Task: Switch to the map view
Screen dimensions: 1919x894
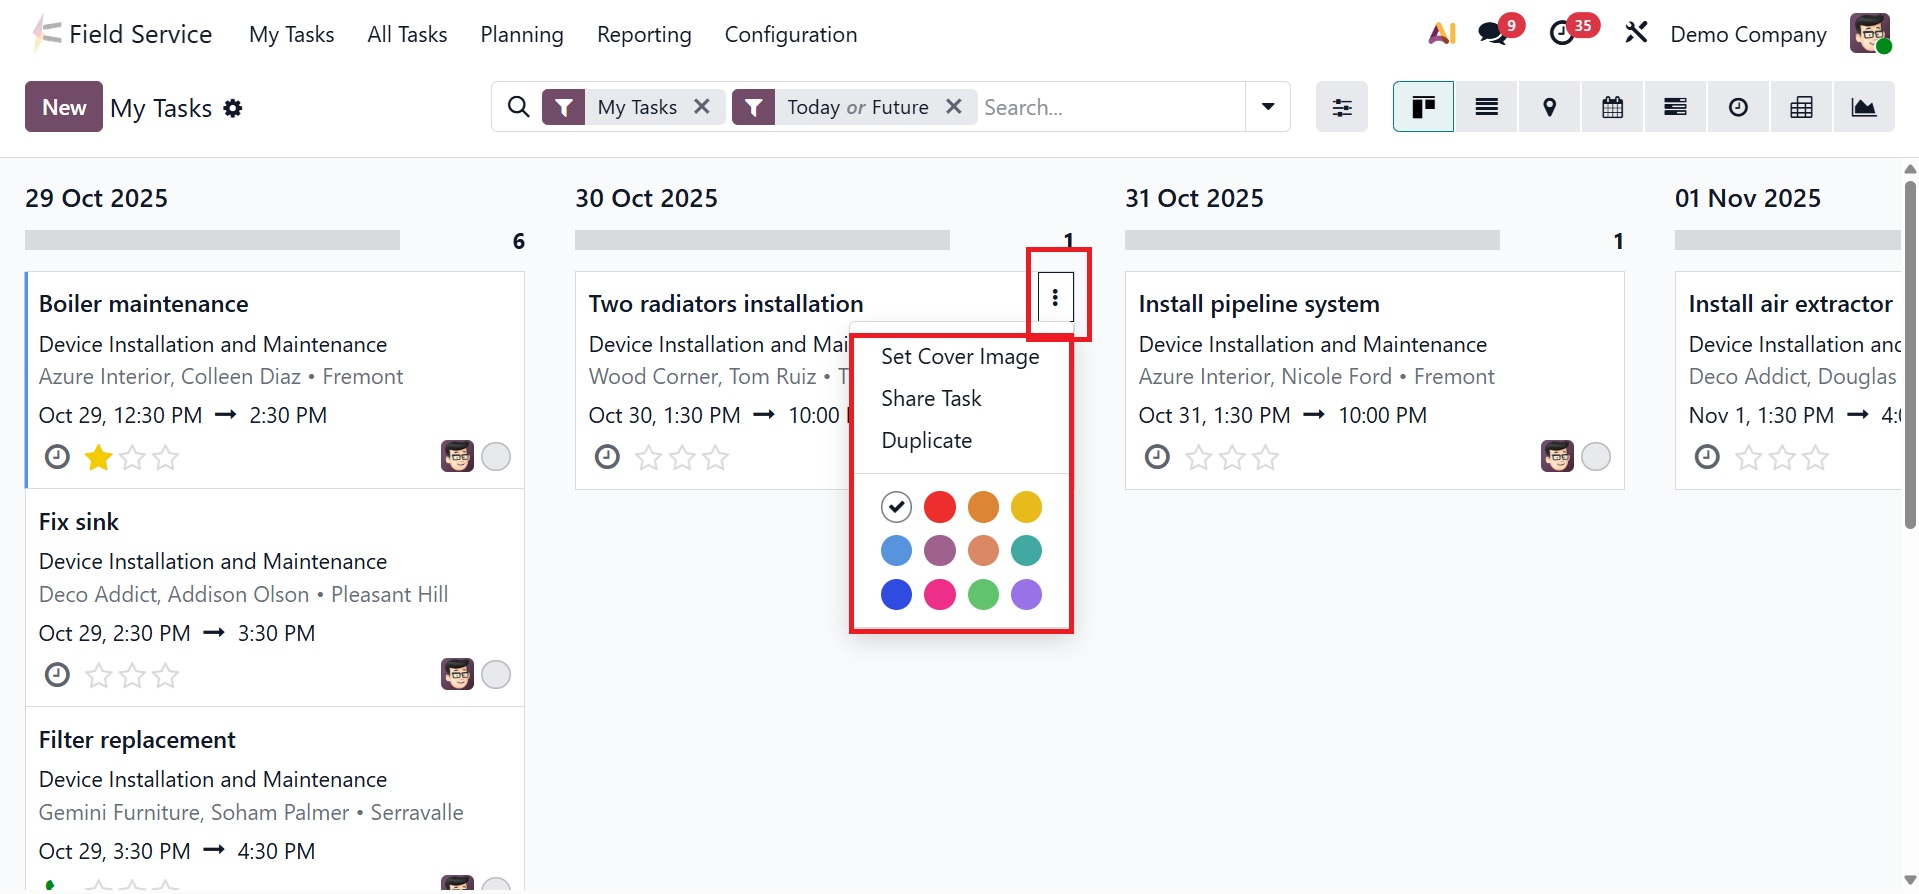Action: [x=1549, y=107]
